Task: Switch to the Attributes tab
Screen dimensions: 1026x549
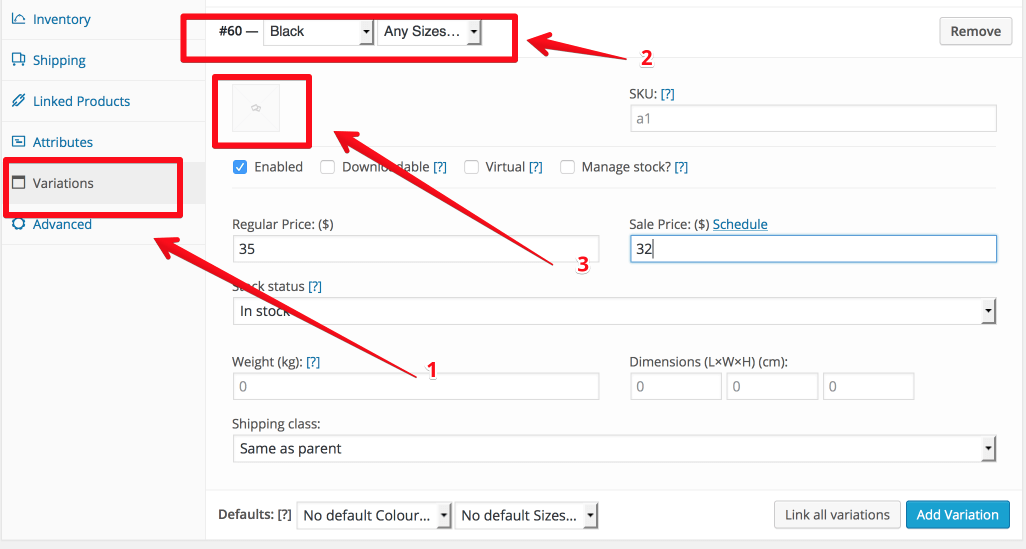Action: coord(63,142)
